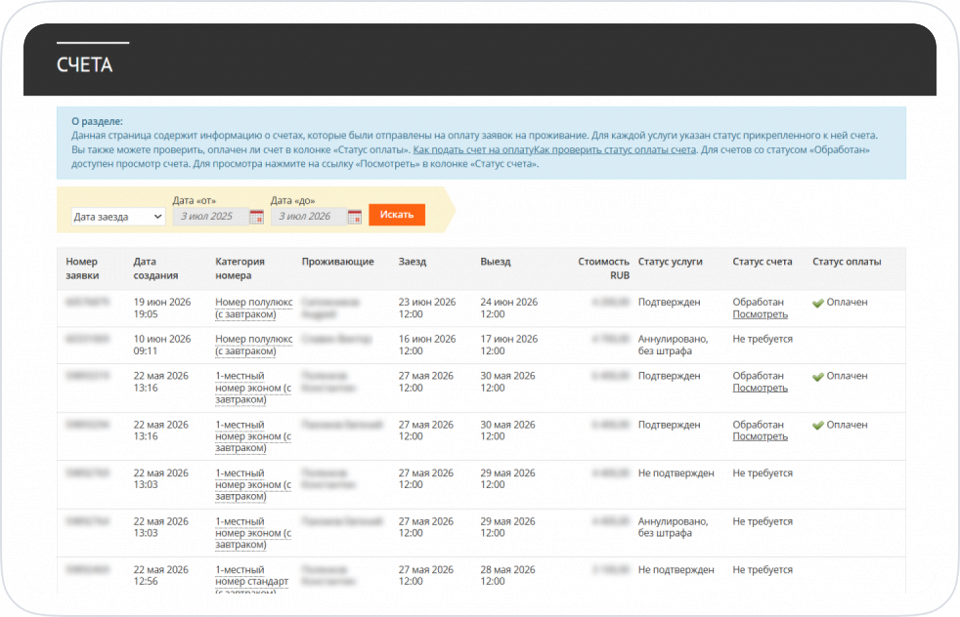Click the Статус оплаты column header

847,262
